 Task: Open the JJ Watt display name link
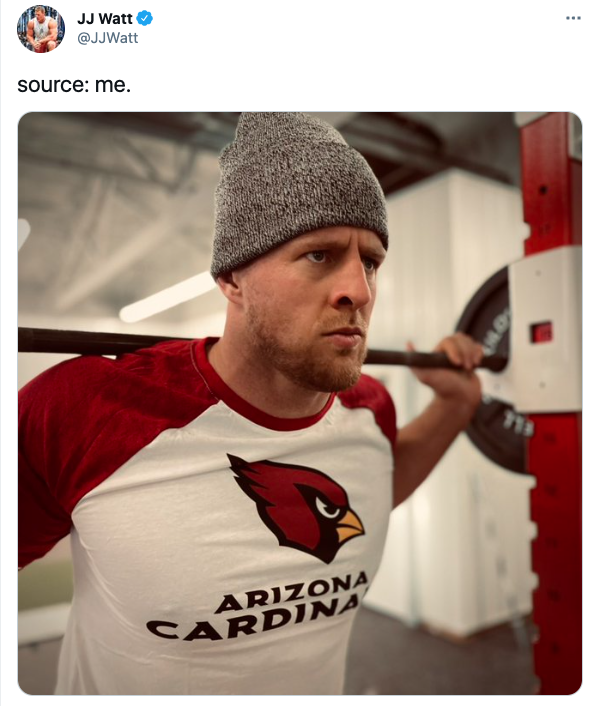pos(104,18)
